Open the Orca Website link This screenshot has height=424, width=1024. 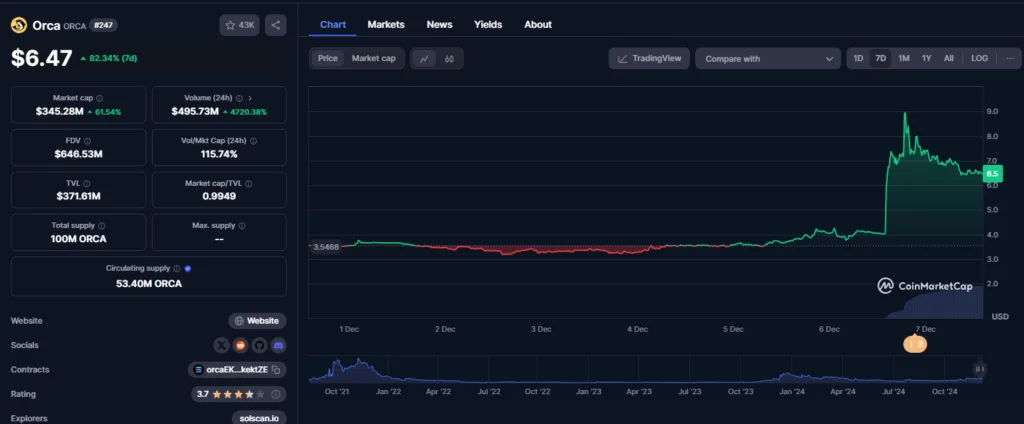tap(257, 321)
